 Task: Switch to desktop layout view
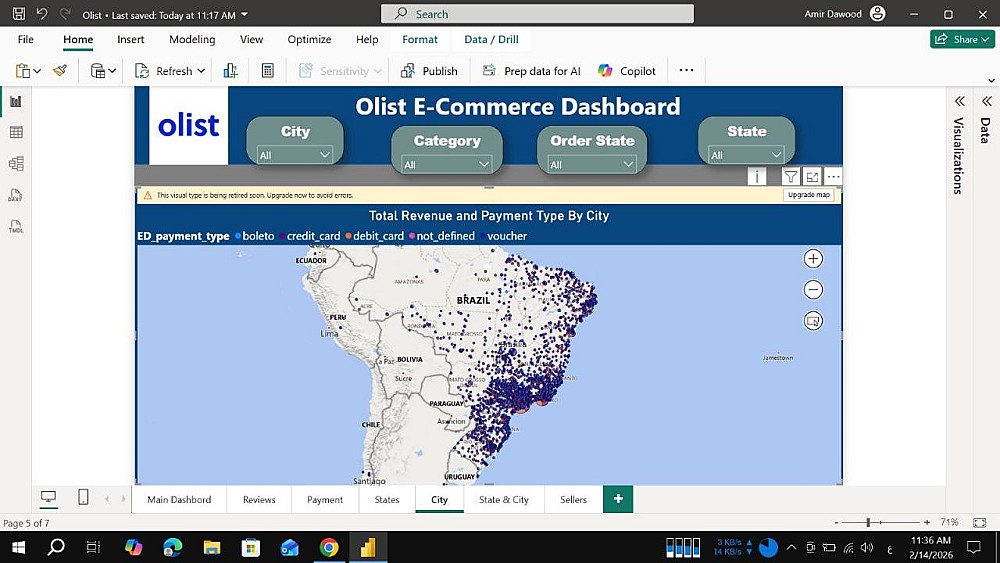click(48, 497)
